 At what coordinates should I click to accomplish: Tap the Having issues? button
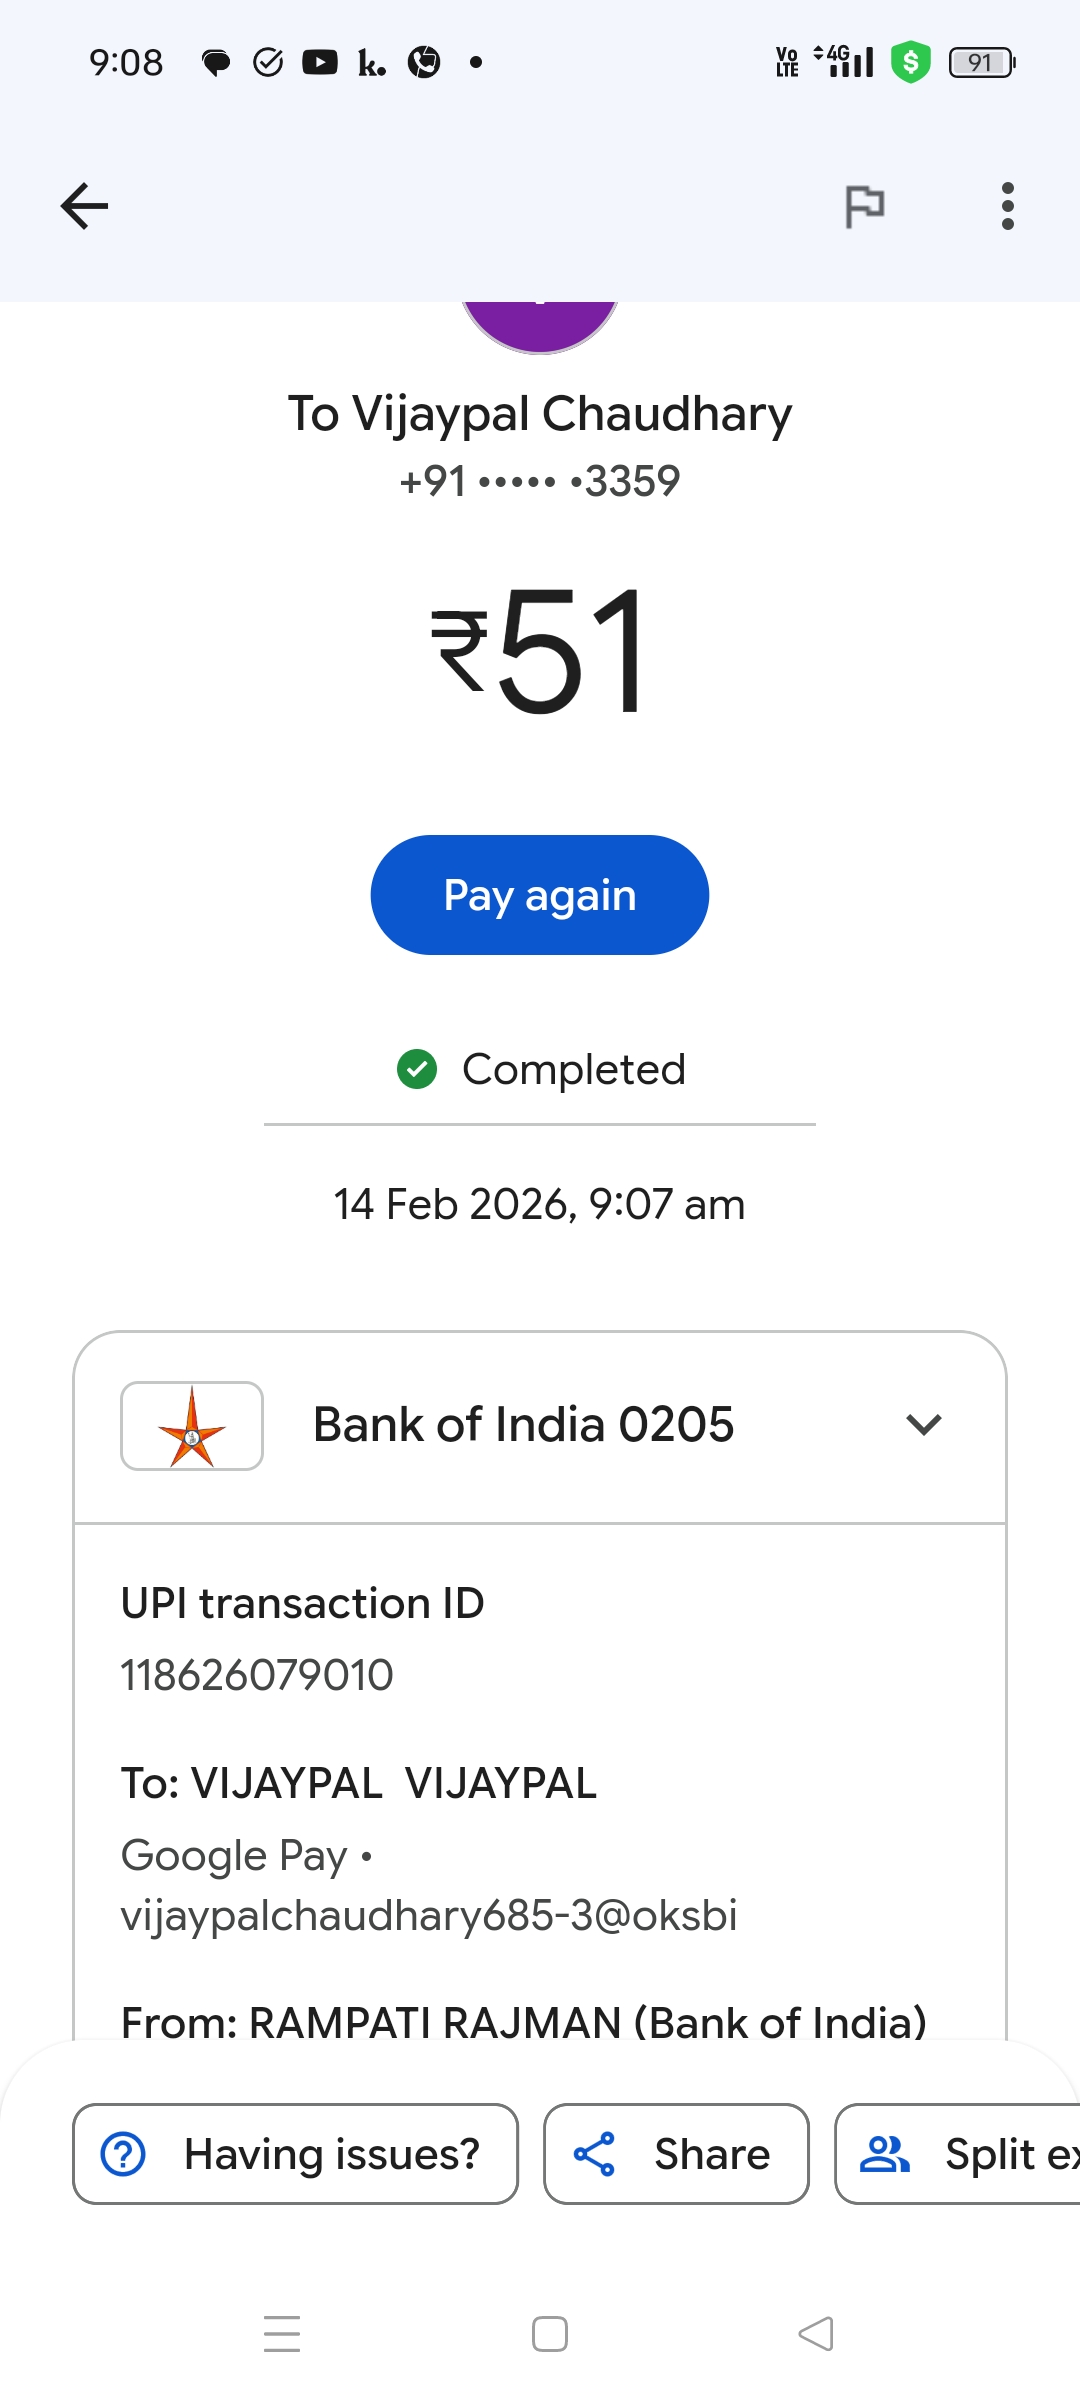click(x=295, y=2154)
